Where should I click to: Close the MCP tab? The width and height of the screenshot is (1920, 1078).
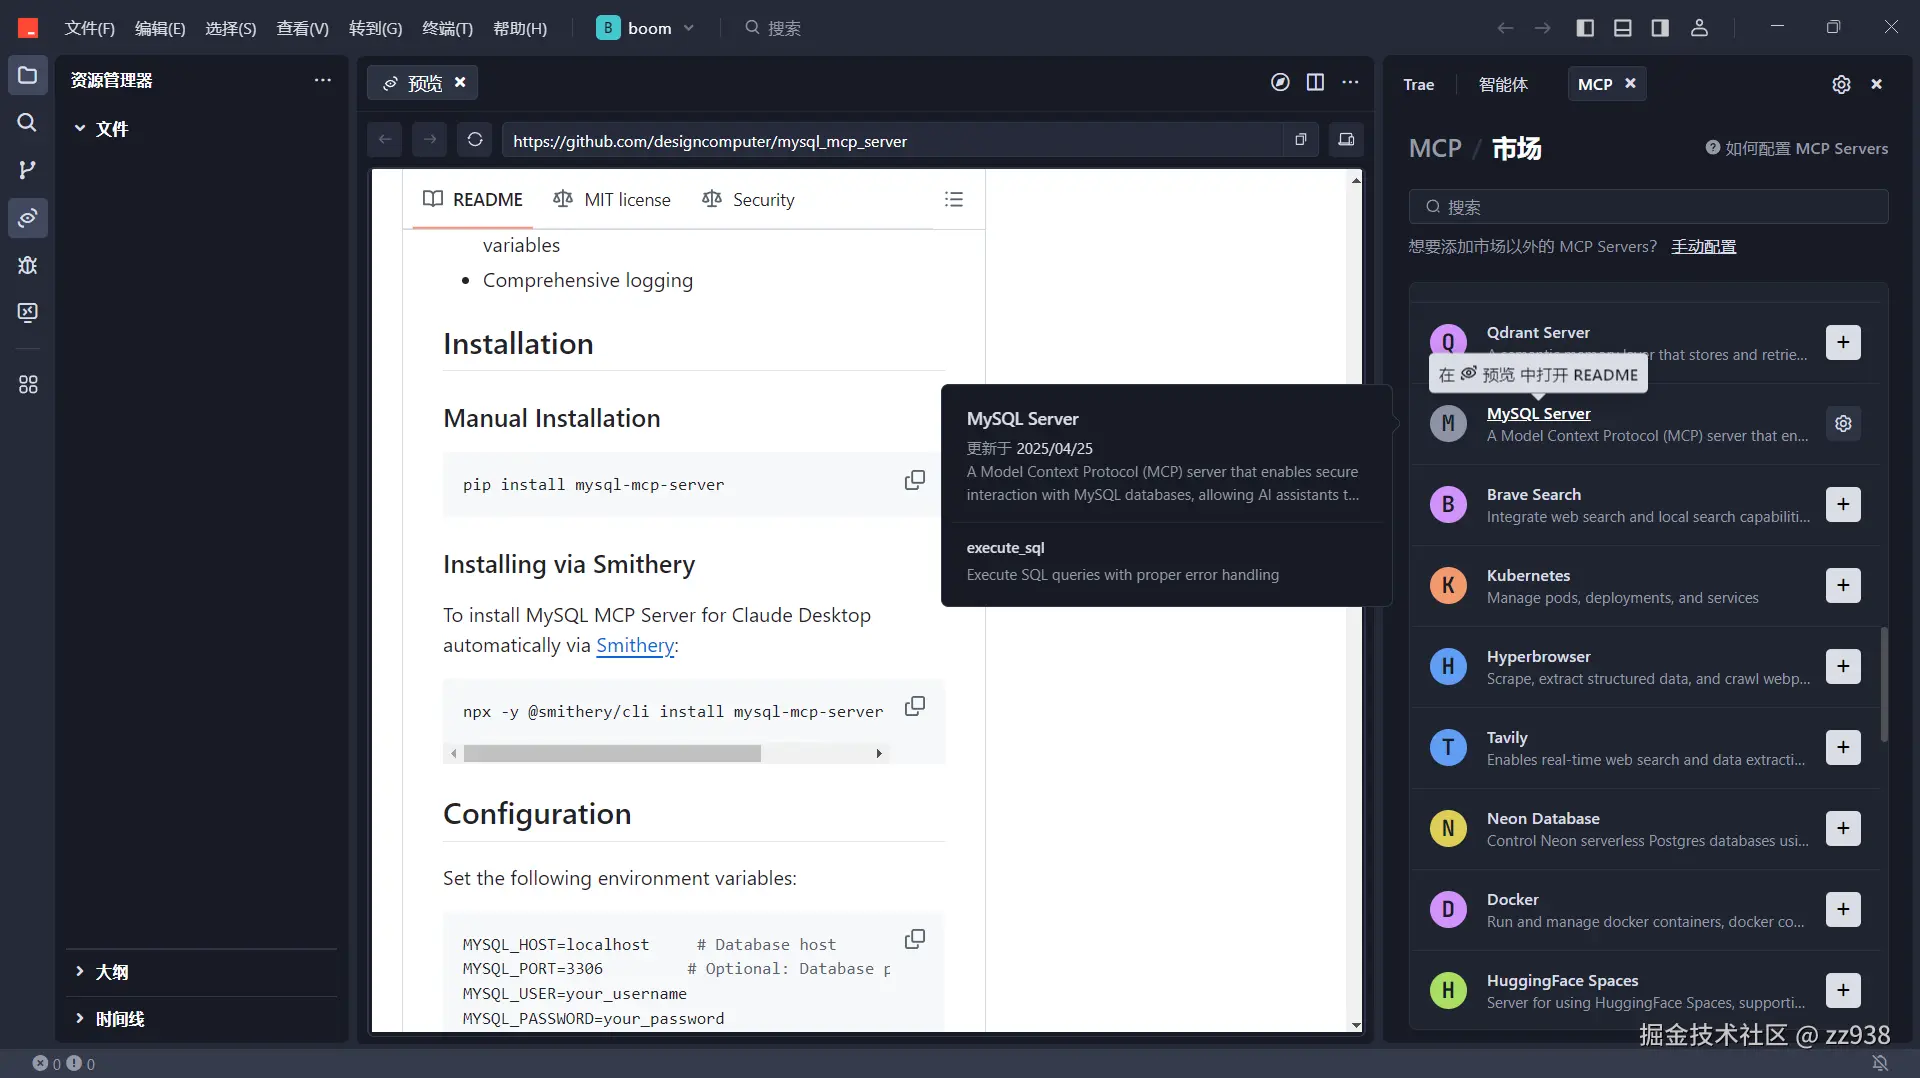1630,83
